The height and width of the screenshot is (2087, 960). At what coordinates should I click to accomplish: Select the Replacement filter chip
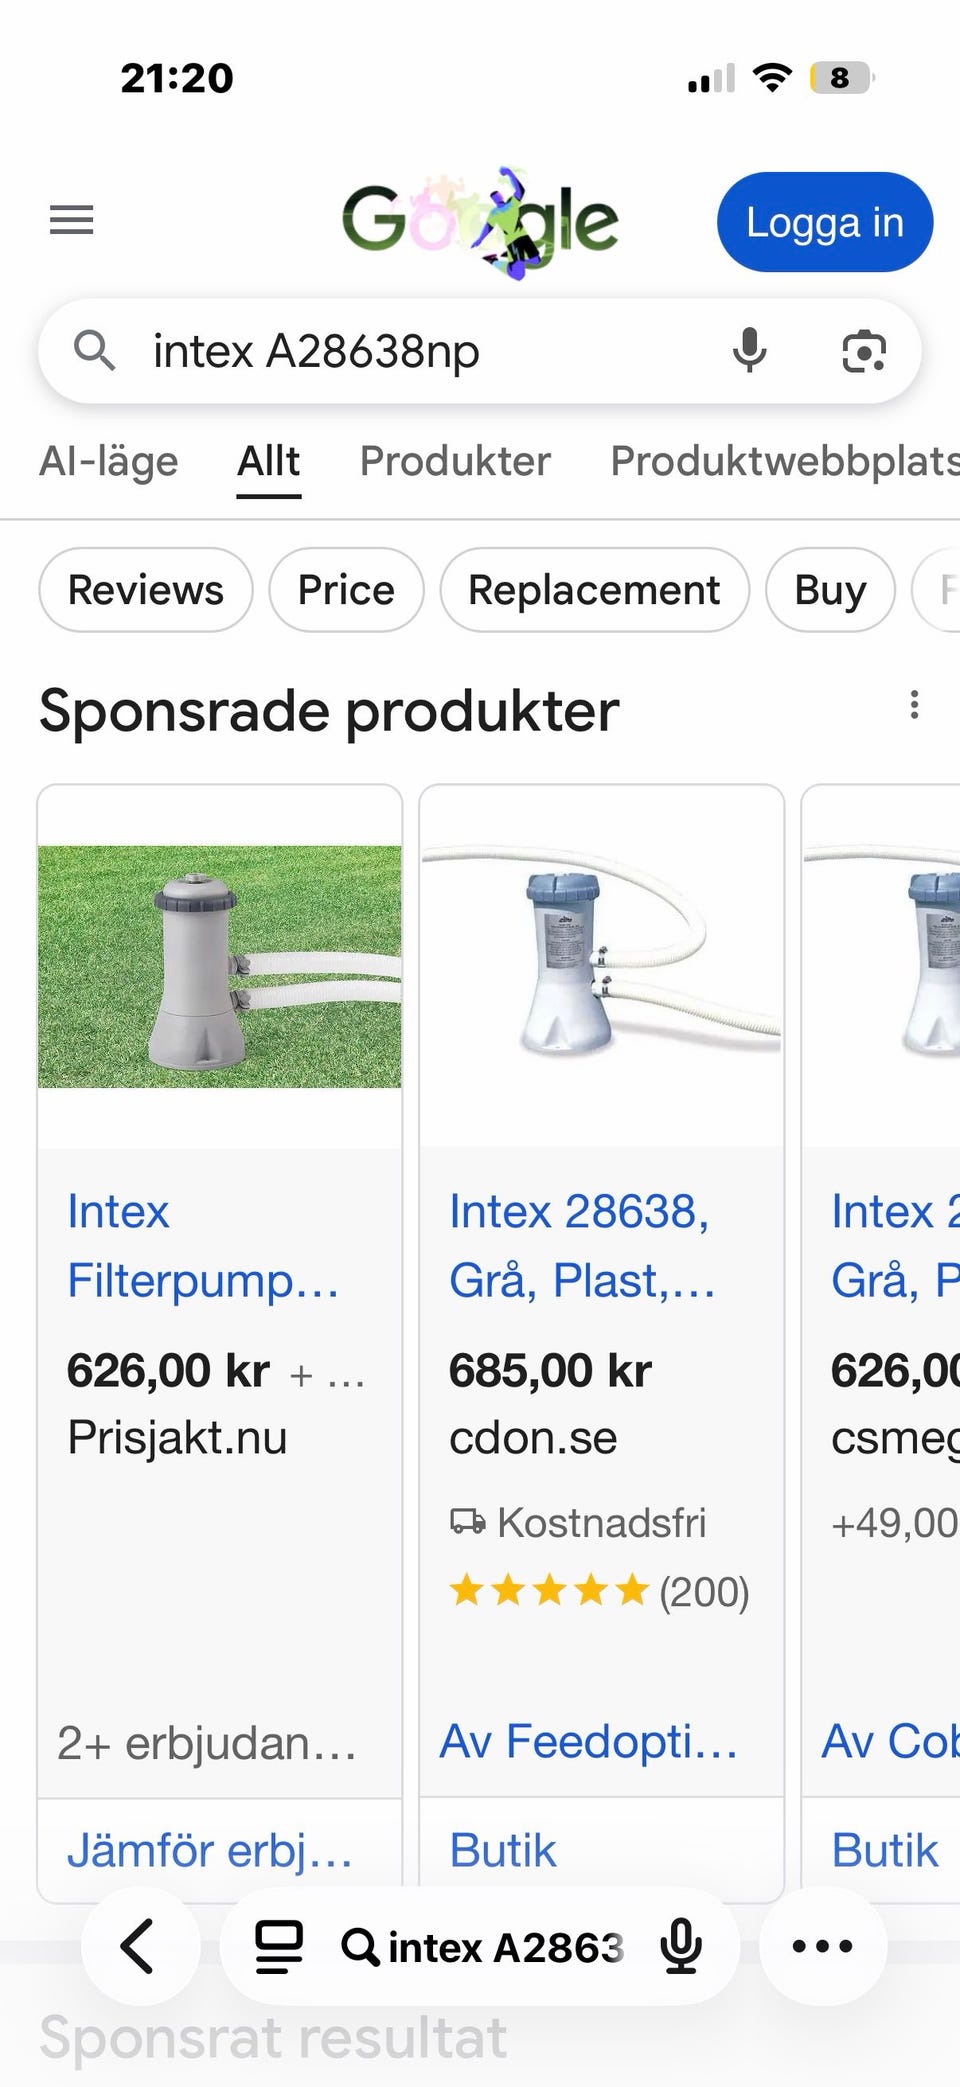pyautogui.click(x=594, y=590)
